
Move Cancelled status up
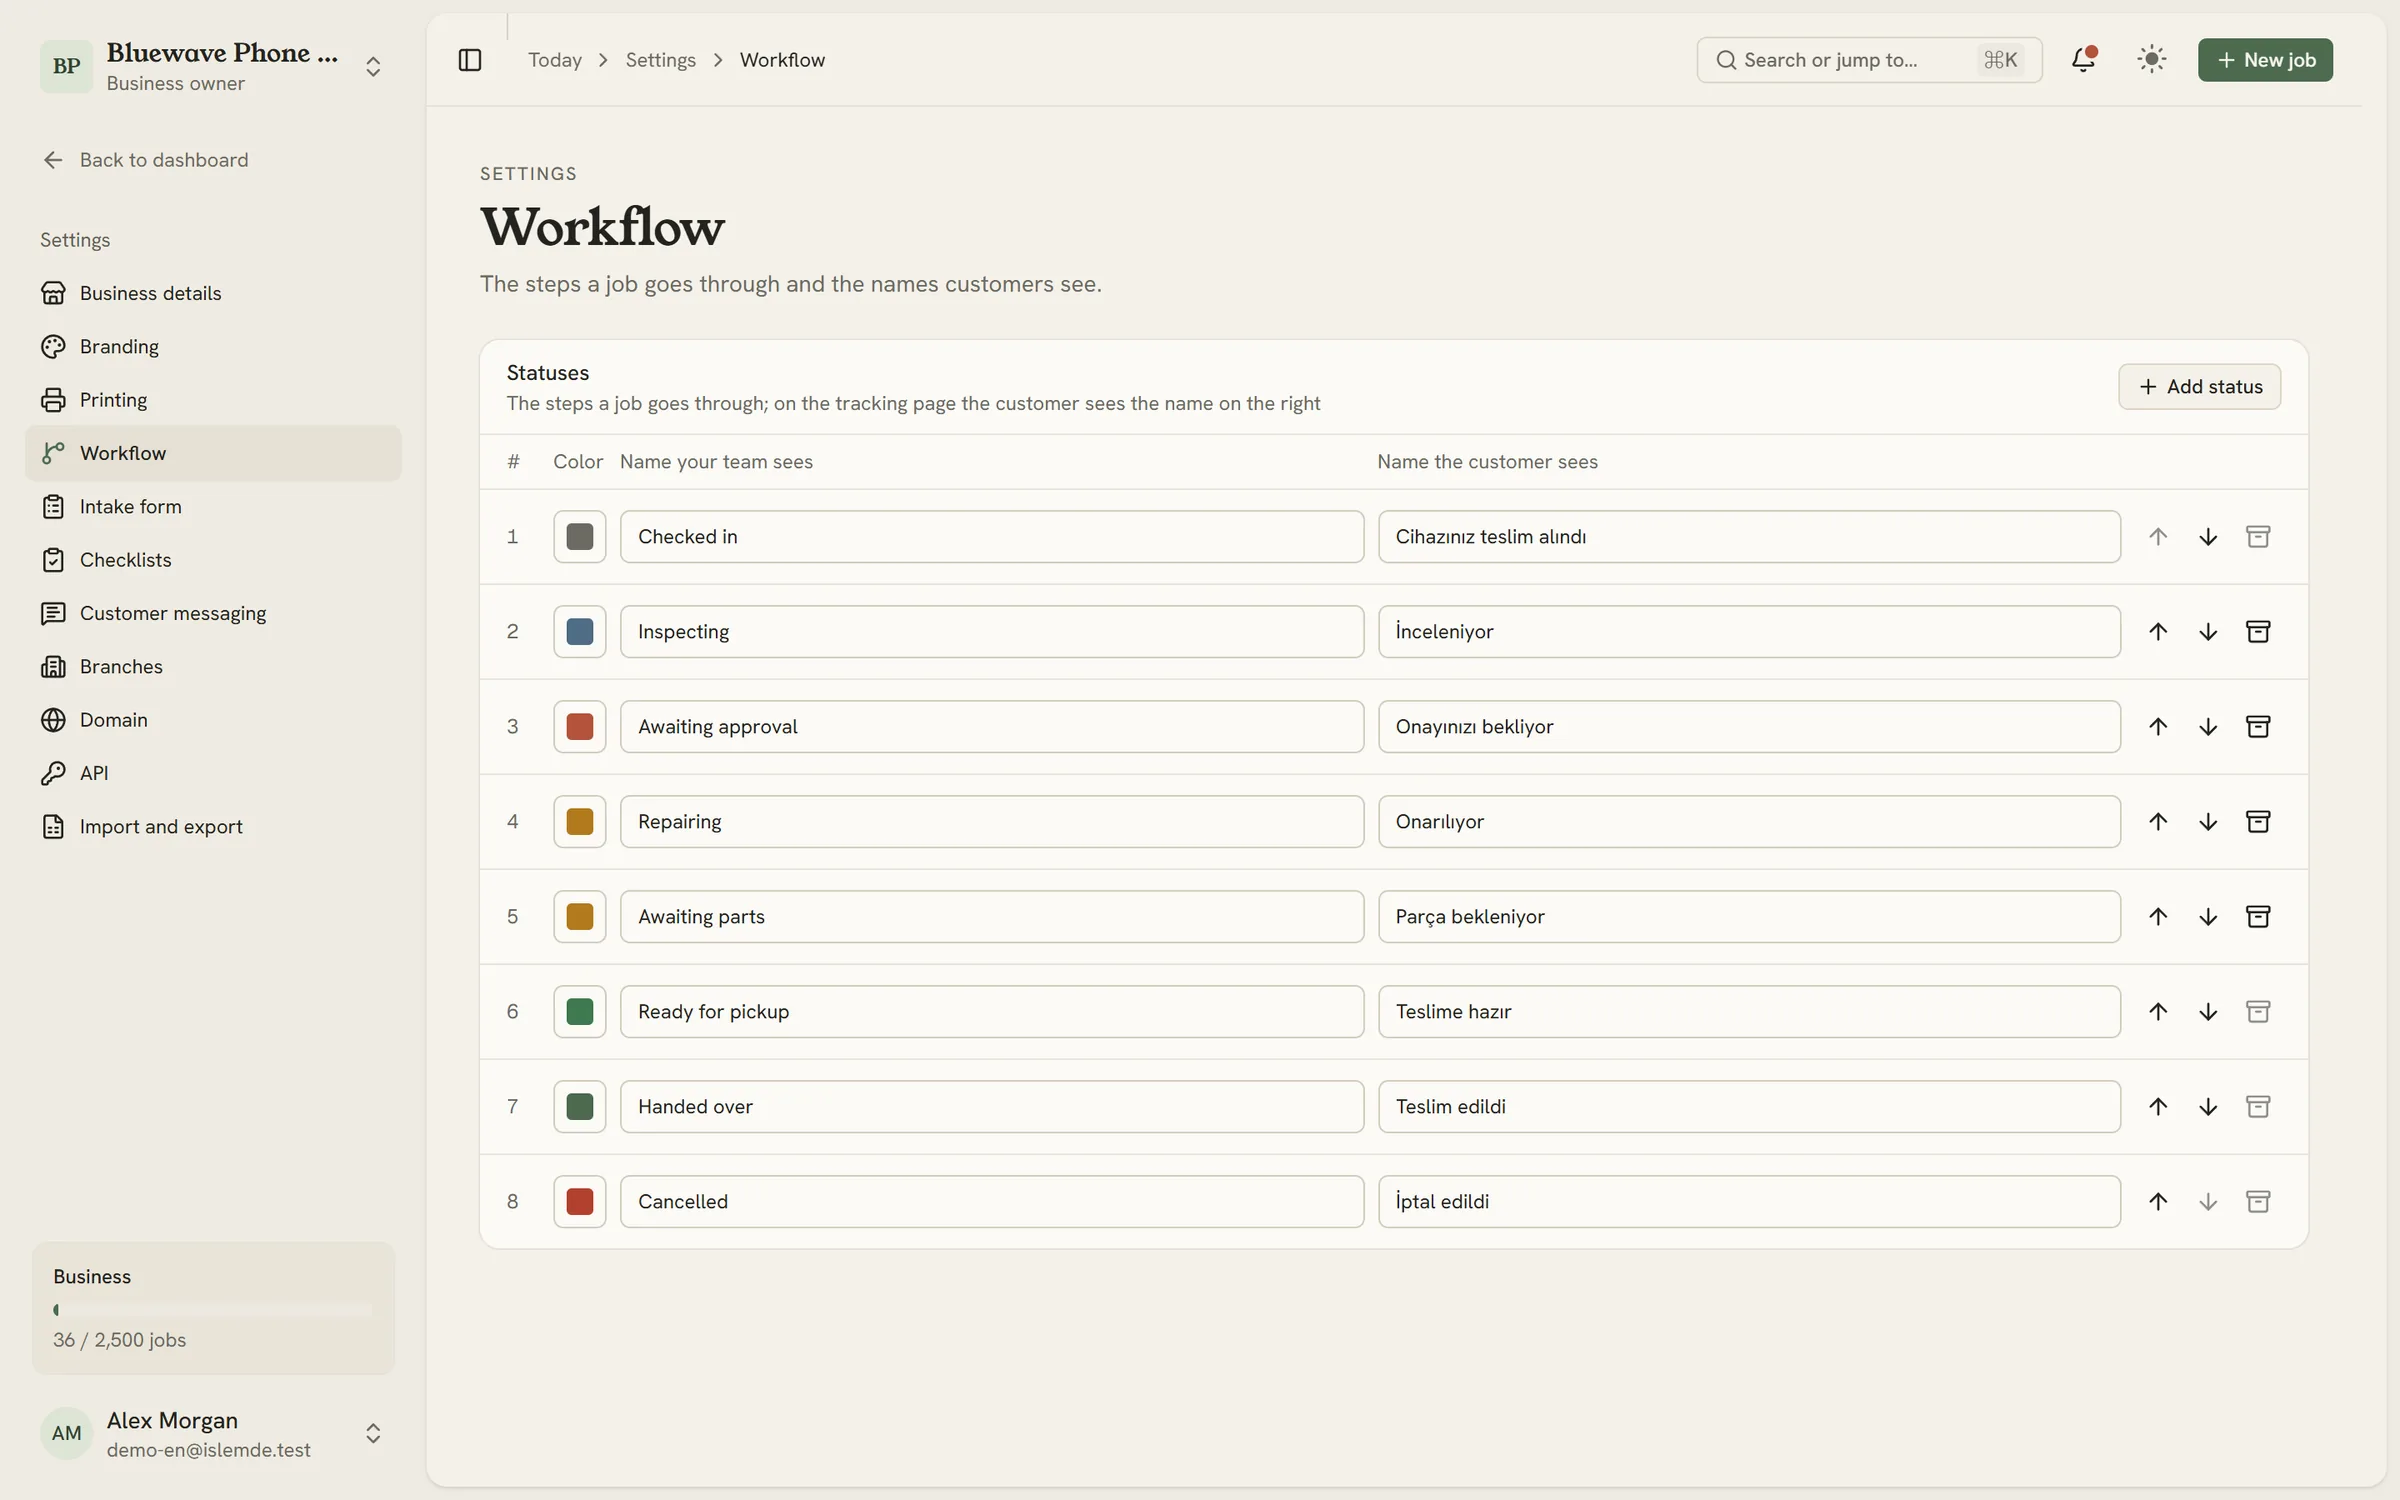point(2158,1202)
